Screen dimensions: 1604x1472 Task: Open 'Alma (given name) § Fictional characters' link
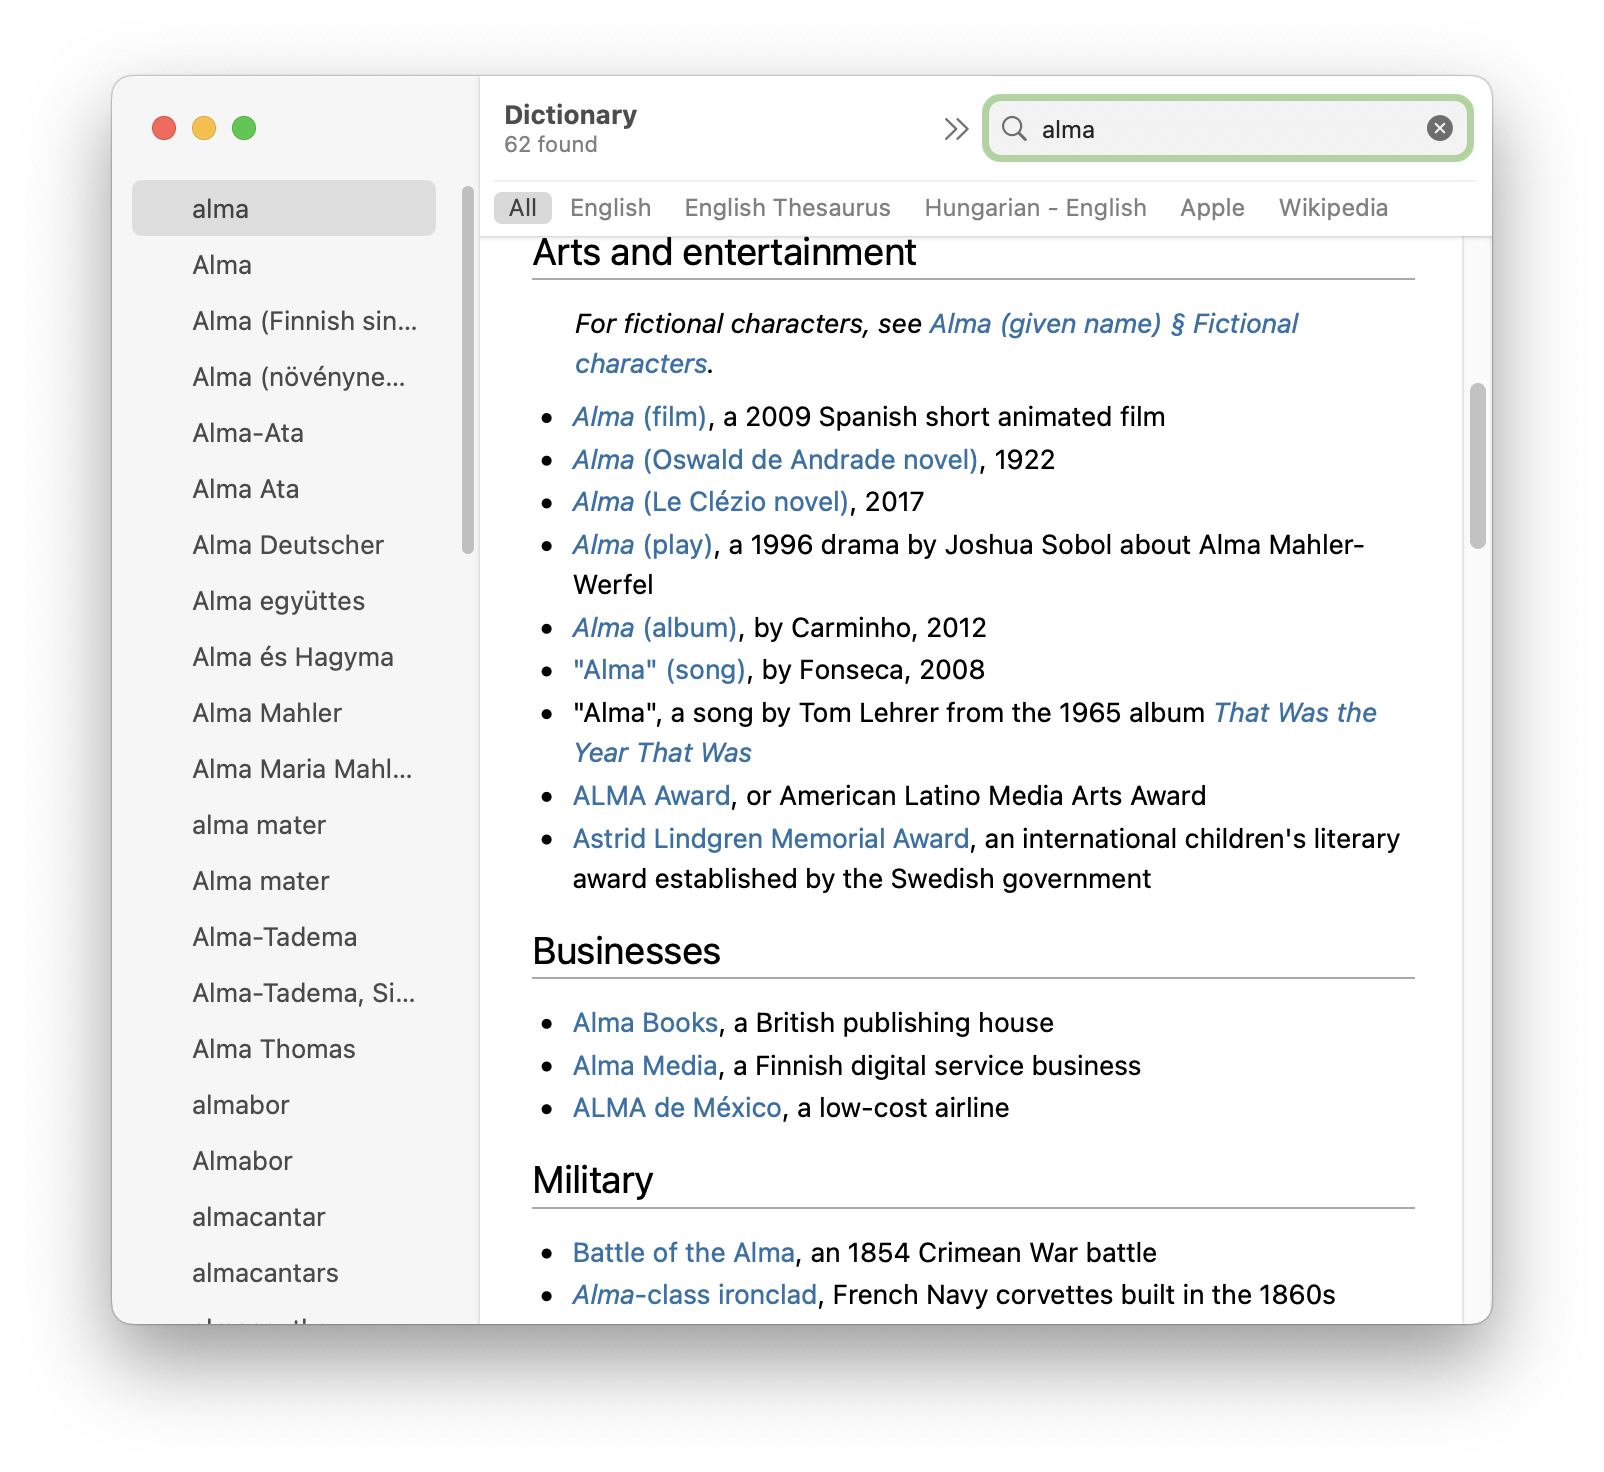pyautogui.click(x=1113, y=324)
